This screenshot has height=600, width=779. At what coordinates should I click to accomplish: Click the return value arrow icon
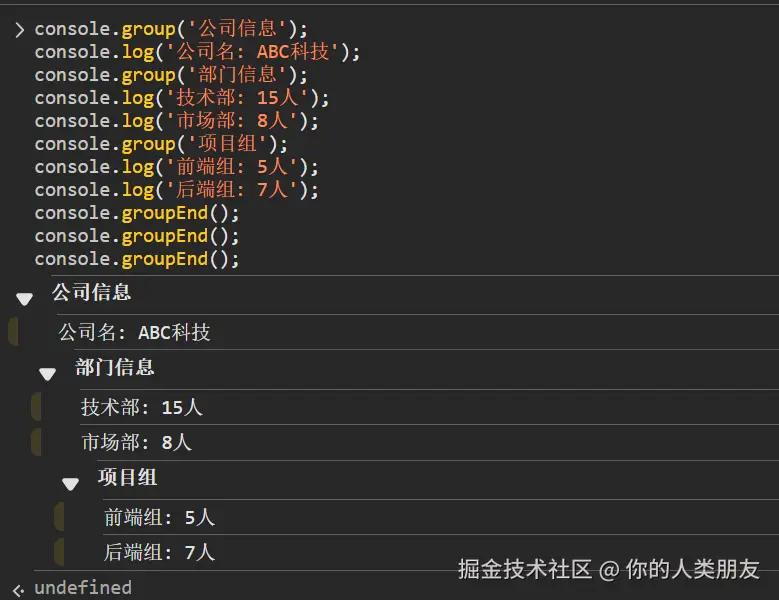pos(19,591)
